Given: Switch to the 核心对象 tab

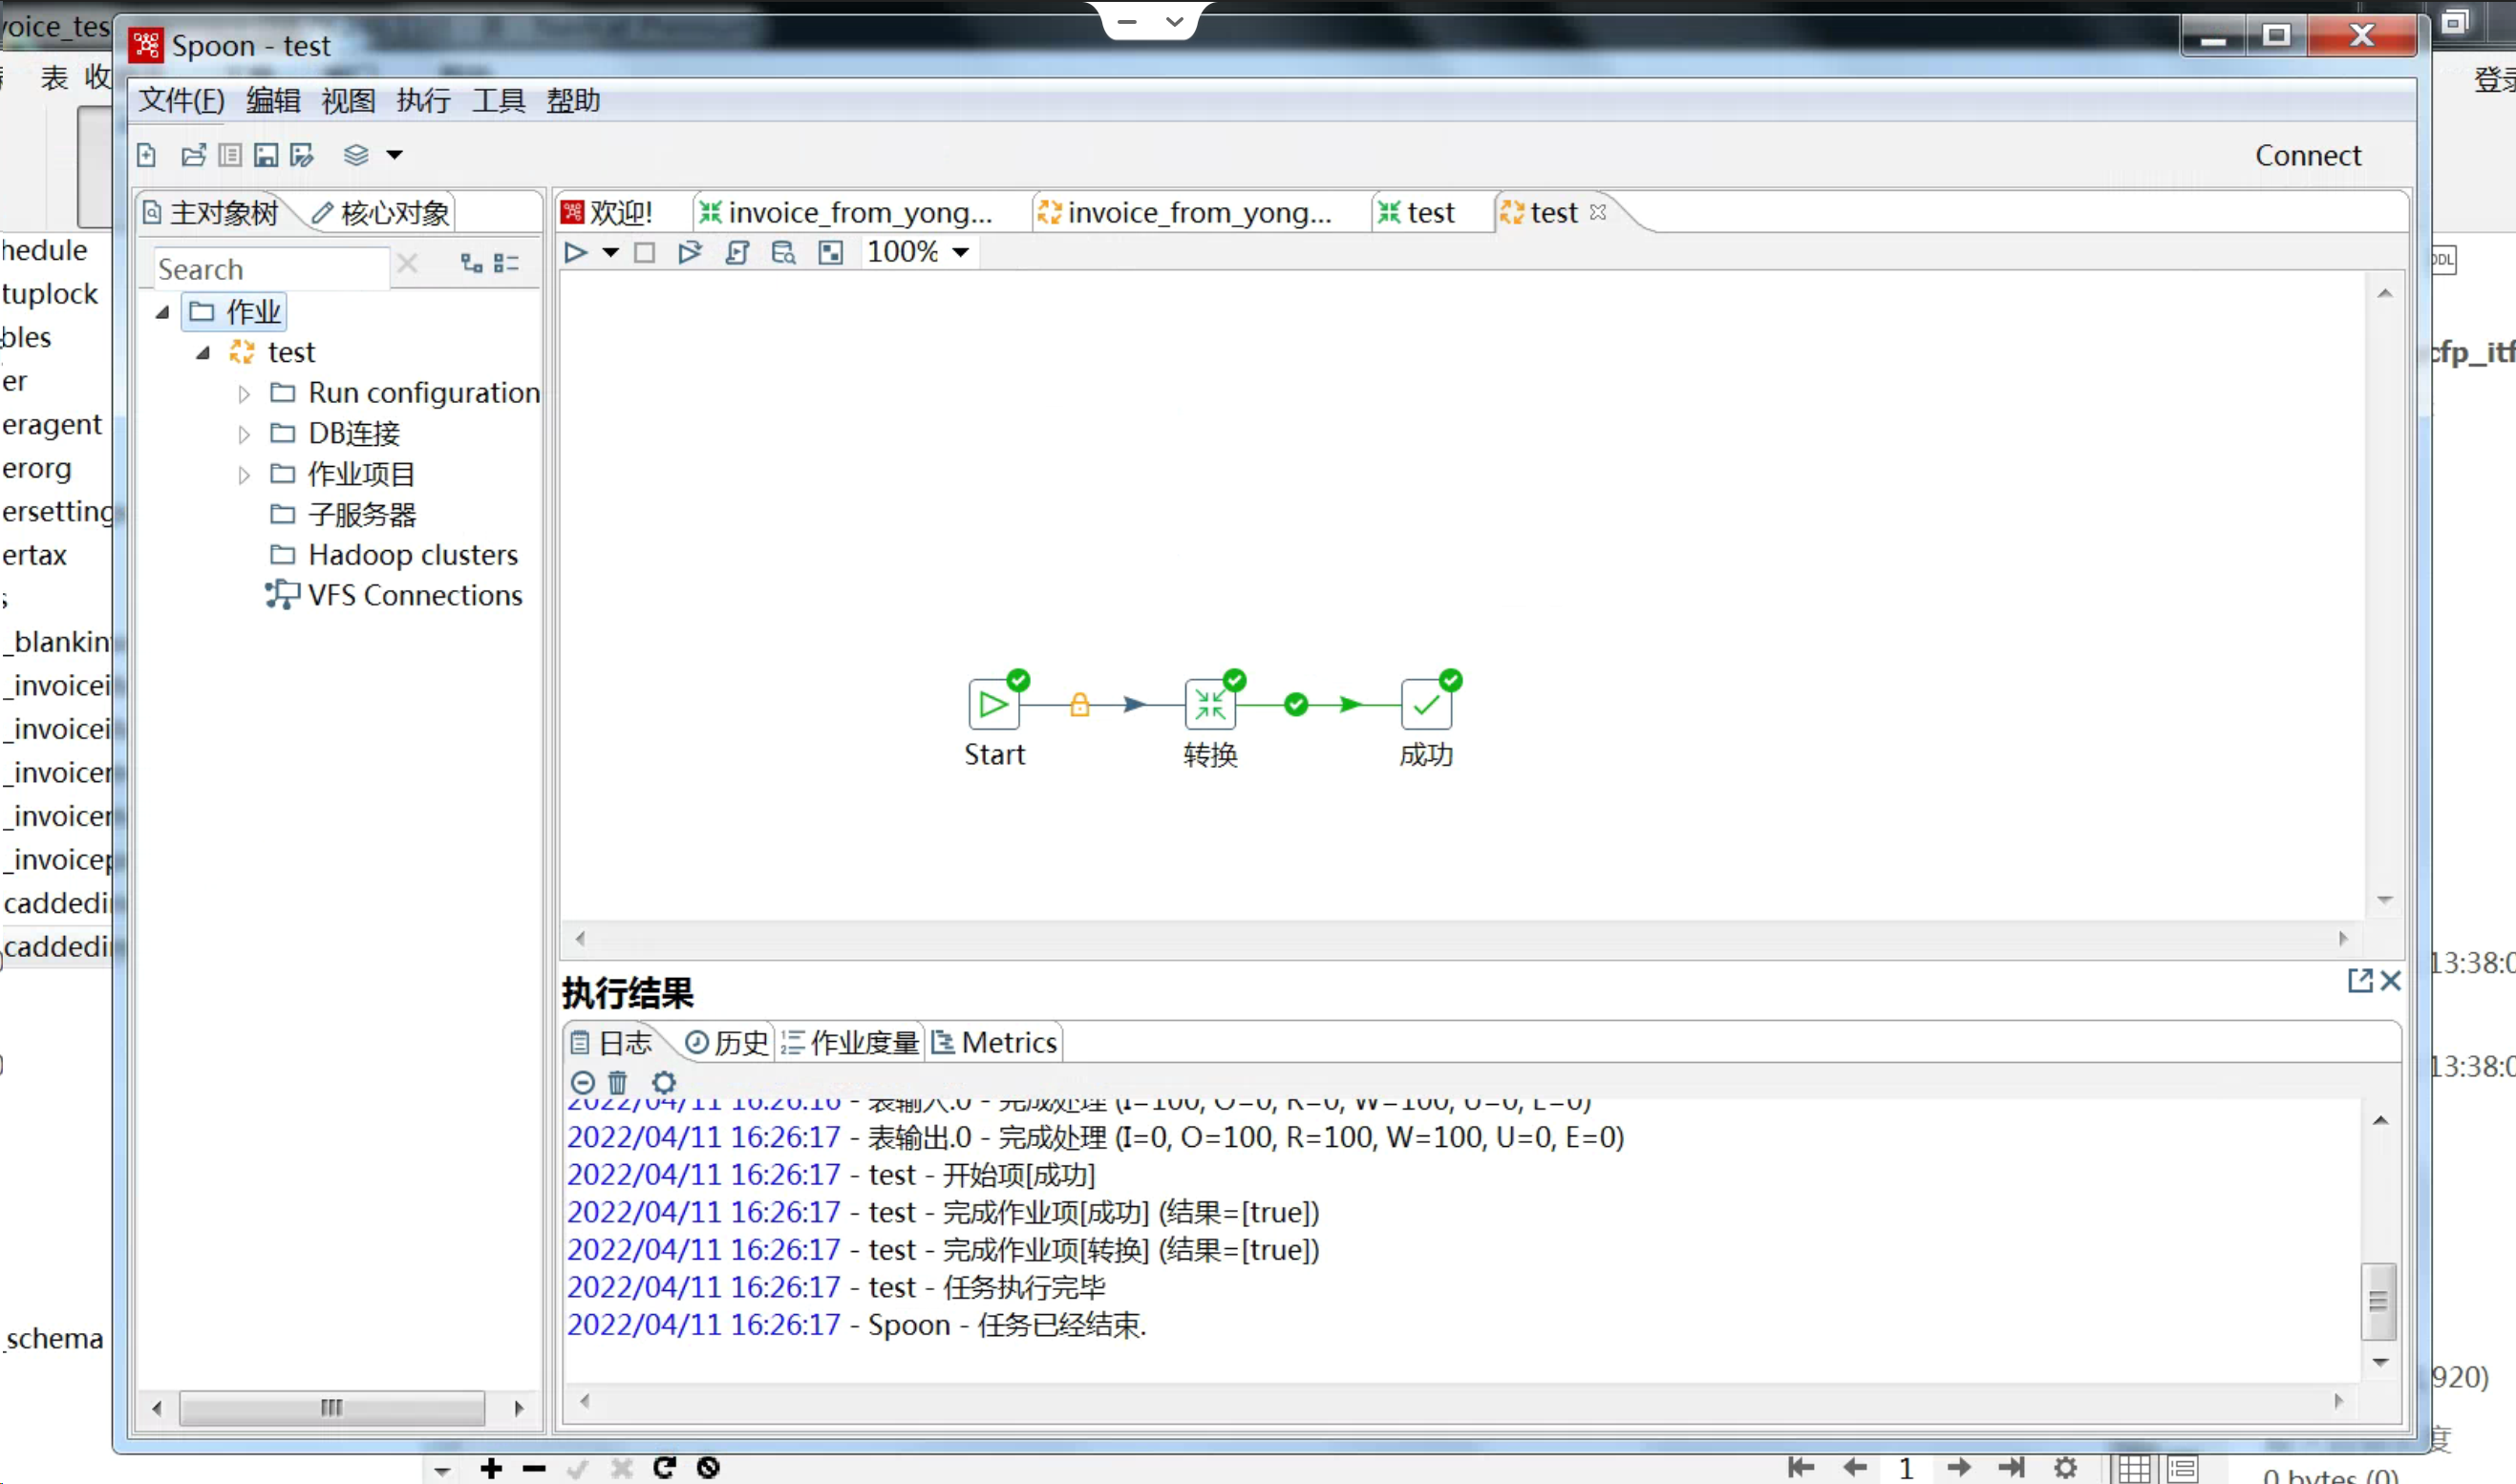Looking at the screenshot, I should tap(381, 213).
